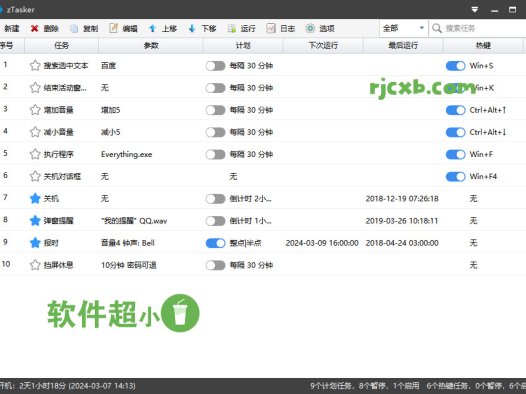The width and height of the screenshot is (526, 394).
Task: Unstar the 关机 task in row 7
Action: click(x=35, y=199)
